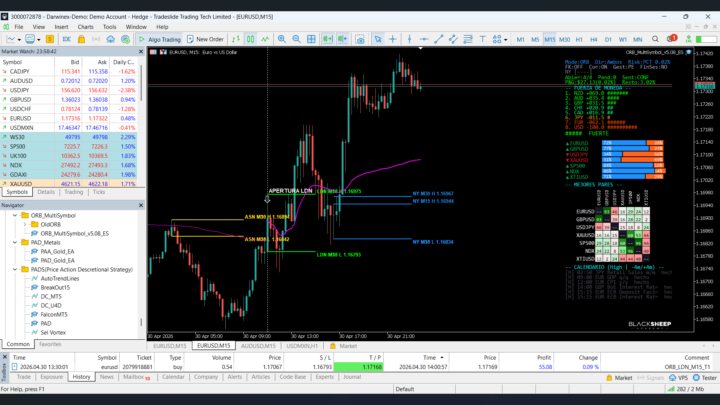This screenshot has width=720, height=405.
Task: Open graphical objects dropdown arrow
Action: click(506, 39)
